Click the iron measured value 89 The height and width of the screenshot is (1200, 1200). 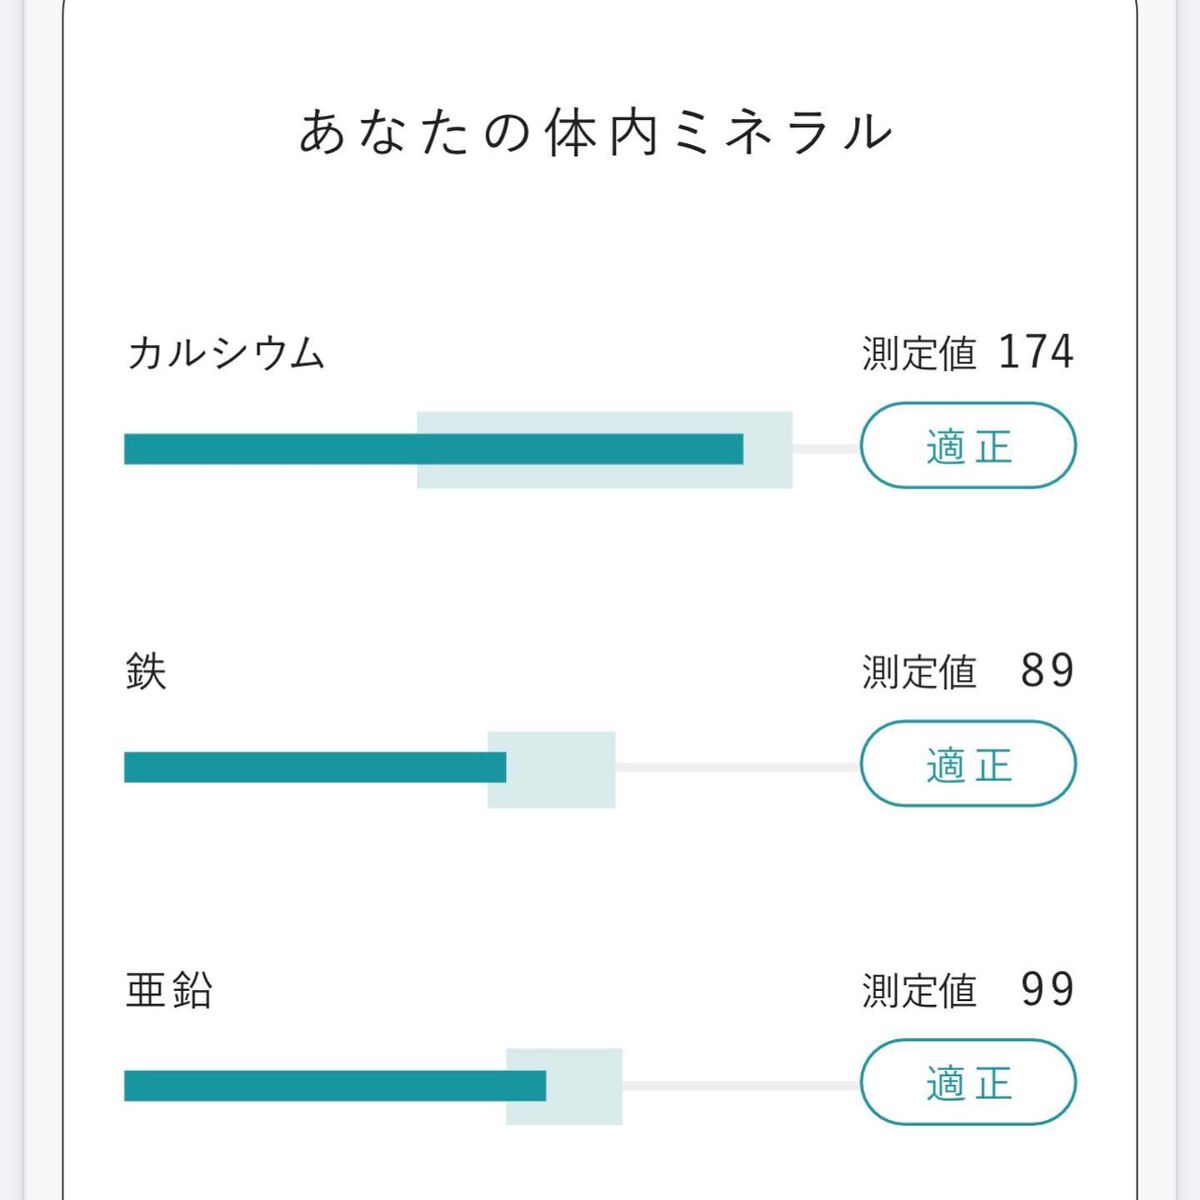1046,671
